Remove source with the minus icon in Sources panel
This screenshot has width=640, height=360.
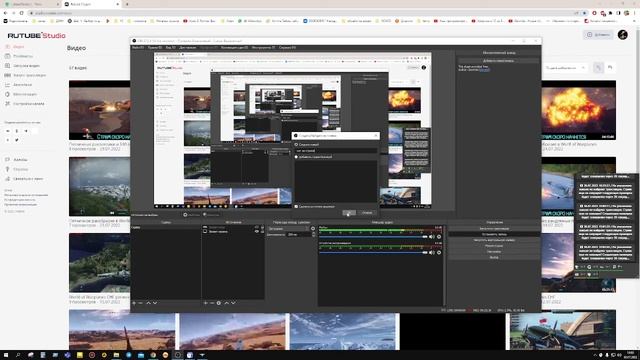[212, 303]
